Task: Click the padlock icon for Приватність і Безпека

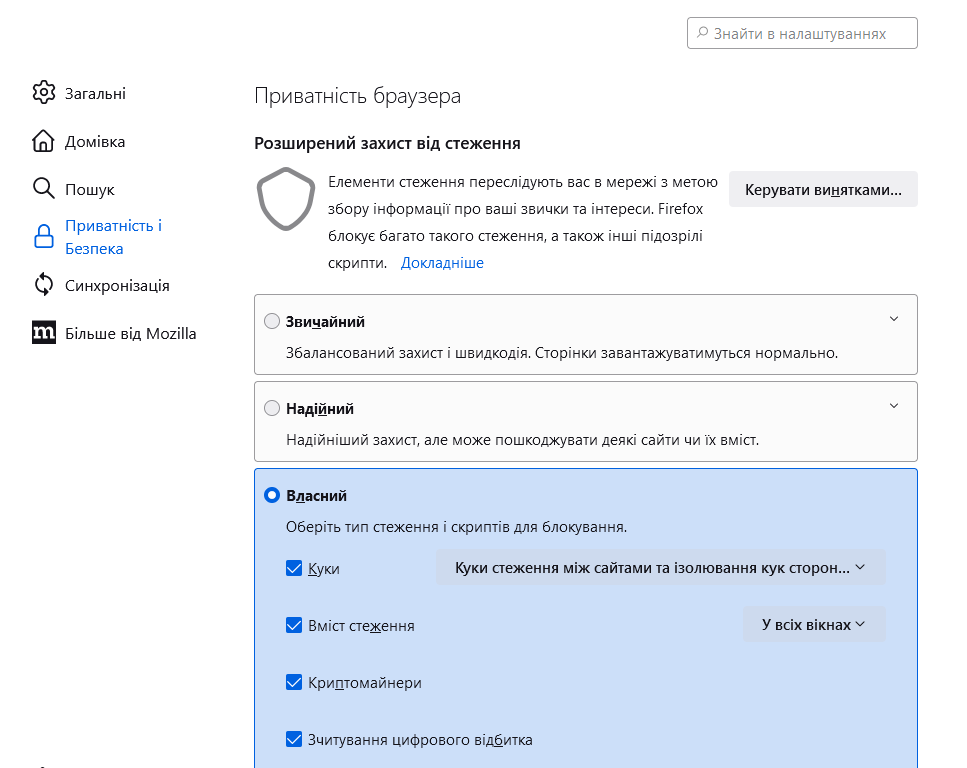Action: pyautogui.click(x=43, y=237)
